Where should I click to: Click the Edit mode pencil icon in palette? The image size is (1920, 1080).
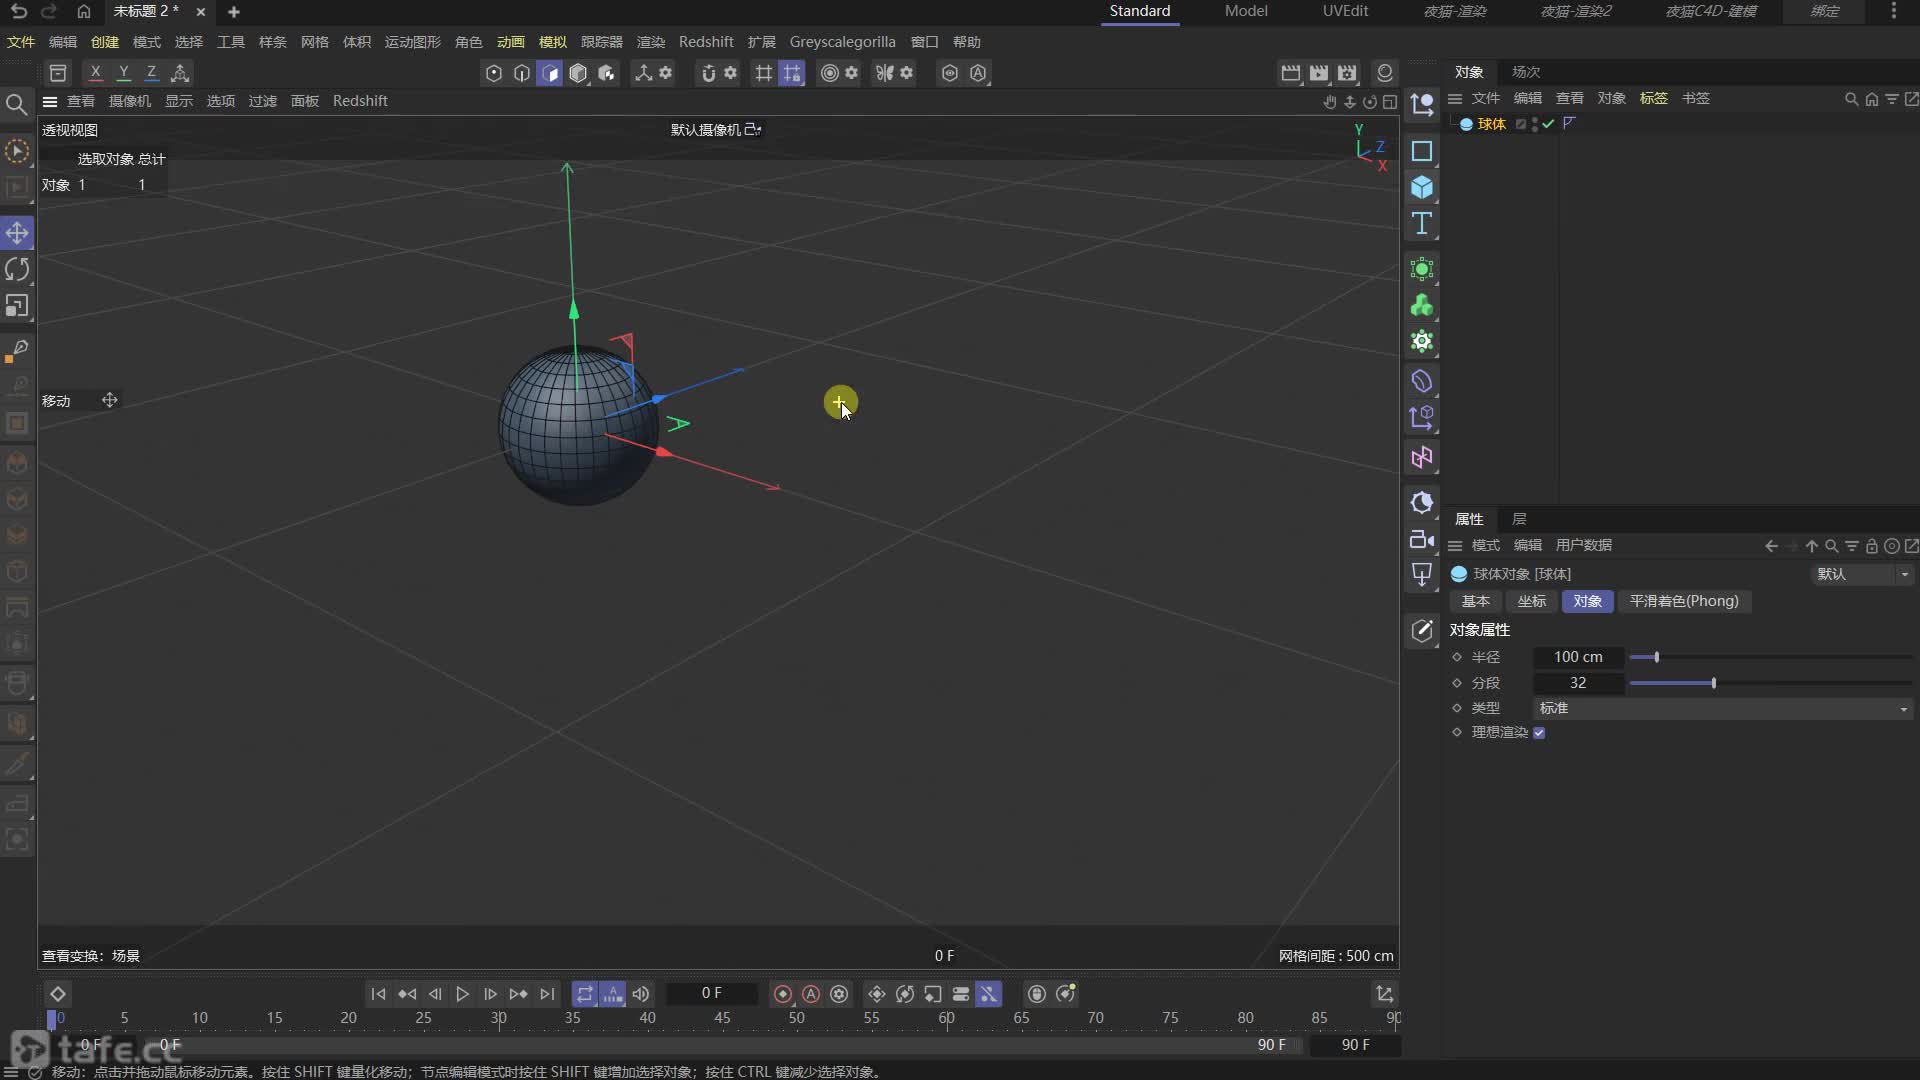(x=1421, y=631)
